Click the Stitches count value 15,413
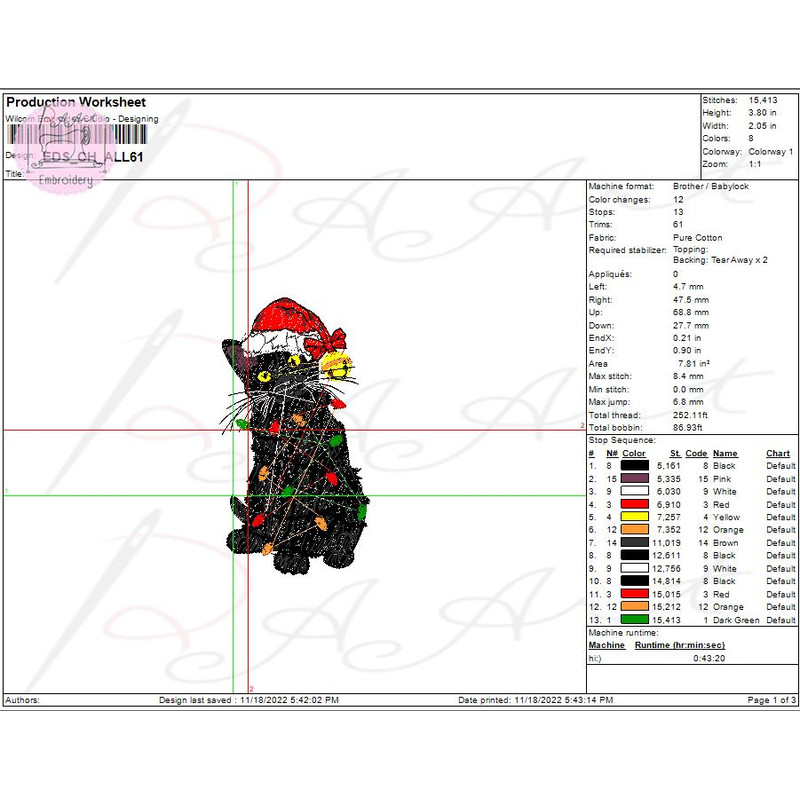 764,100
